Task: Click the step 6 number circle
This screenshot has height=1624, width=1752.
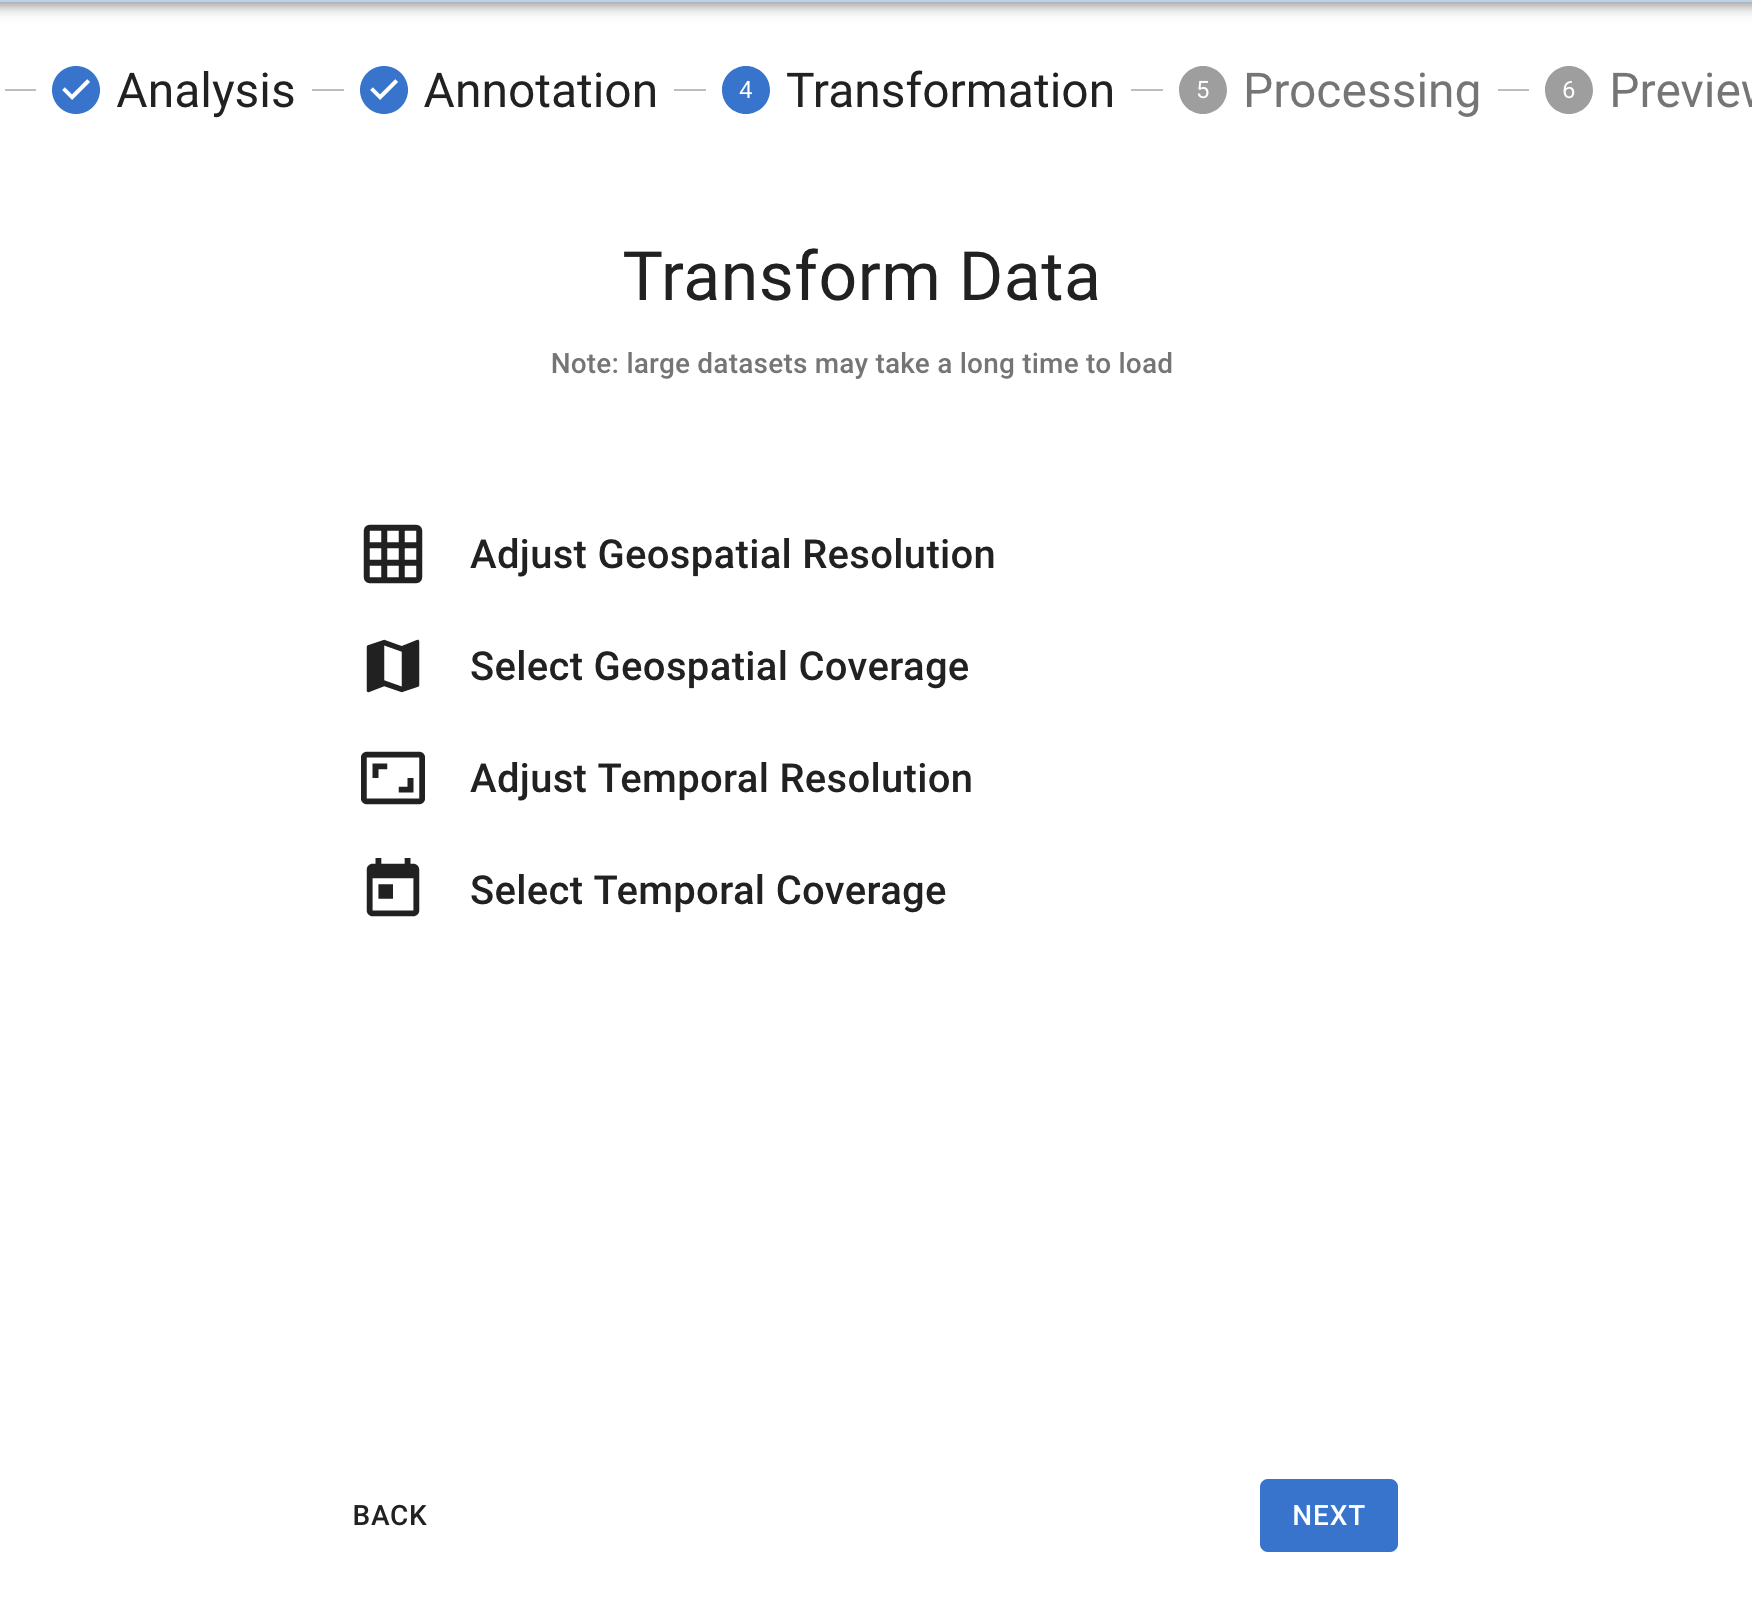Action: (1569, 90)
